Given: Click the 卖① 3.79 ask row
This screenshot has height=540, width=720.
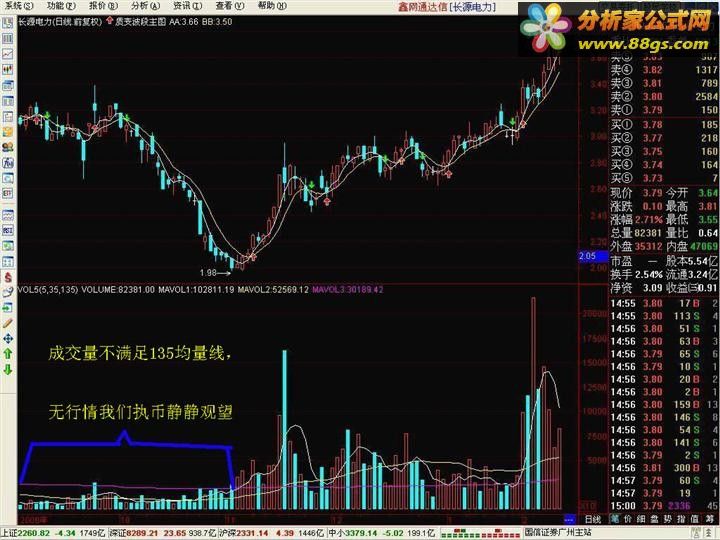Looking at the screenshot, I should (664, 110).
